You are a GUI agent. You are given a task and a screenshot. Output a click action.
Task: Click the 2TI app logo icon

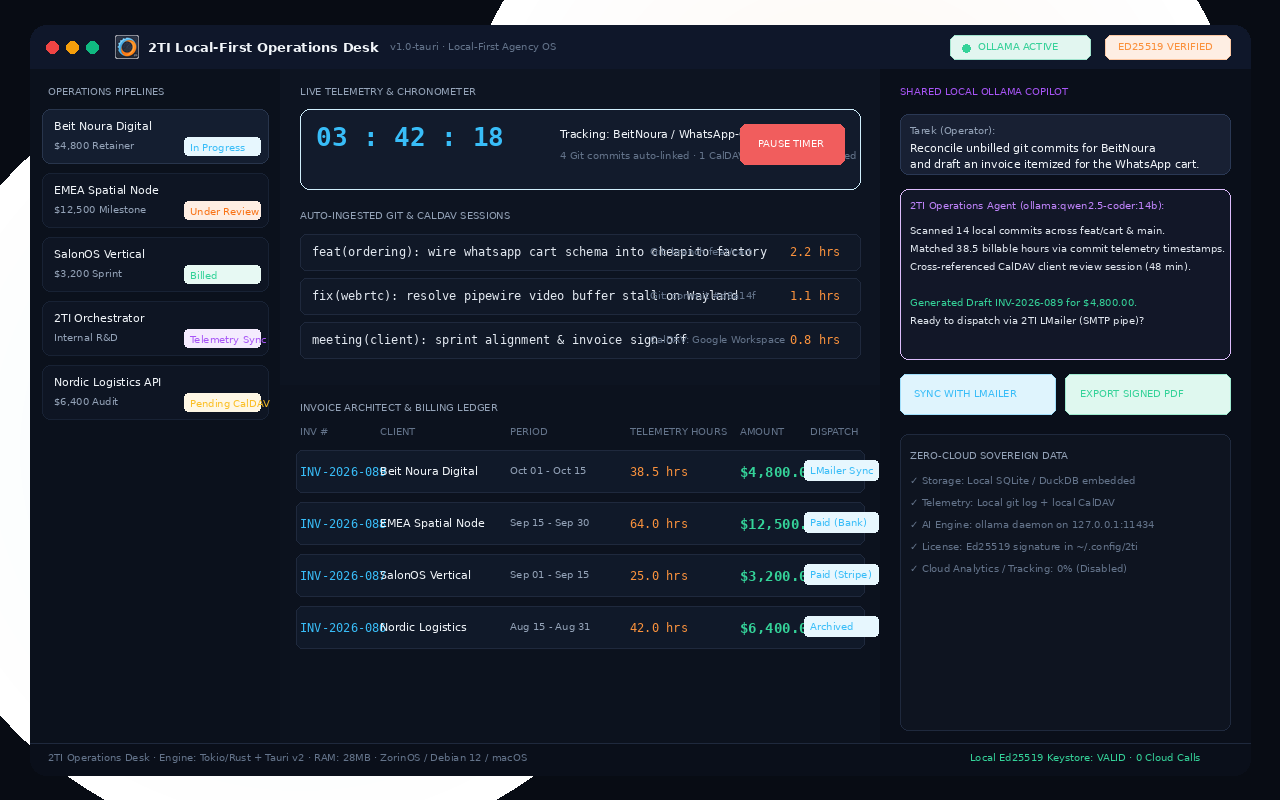pyautogui.click(x=127, y=47)
